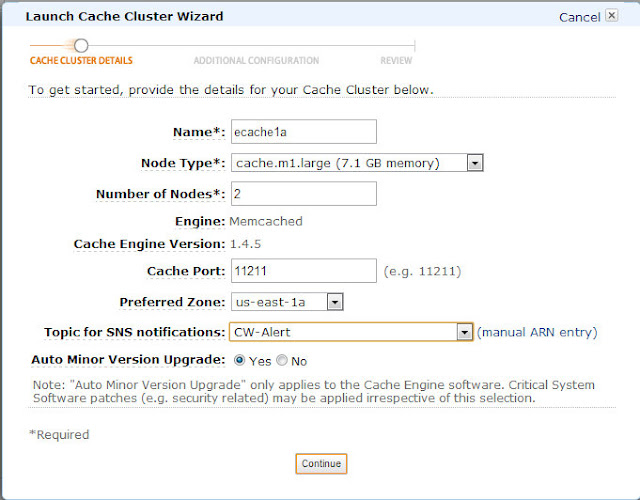
Task: Click the Number of Nodes field
Action: 303,193
